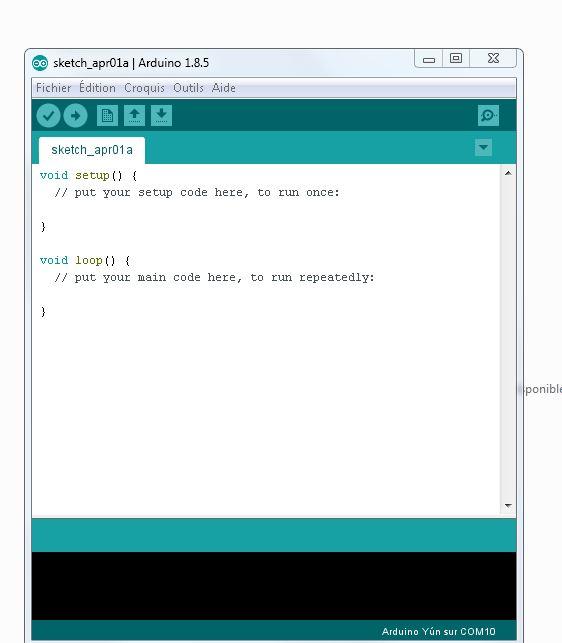562x643 pixels.
Task: Open the Outils menu
Action: 188,88
